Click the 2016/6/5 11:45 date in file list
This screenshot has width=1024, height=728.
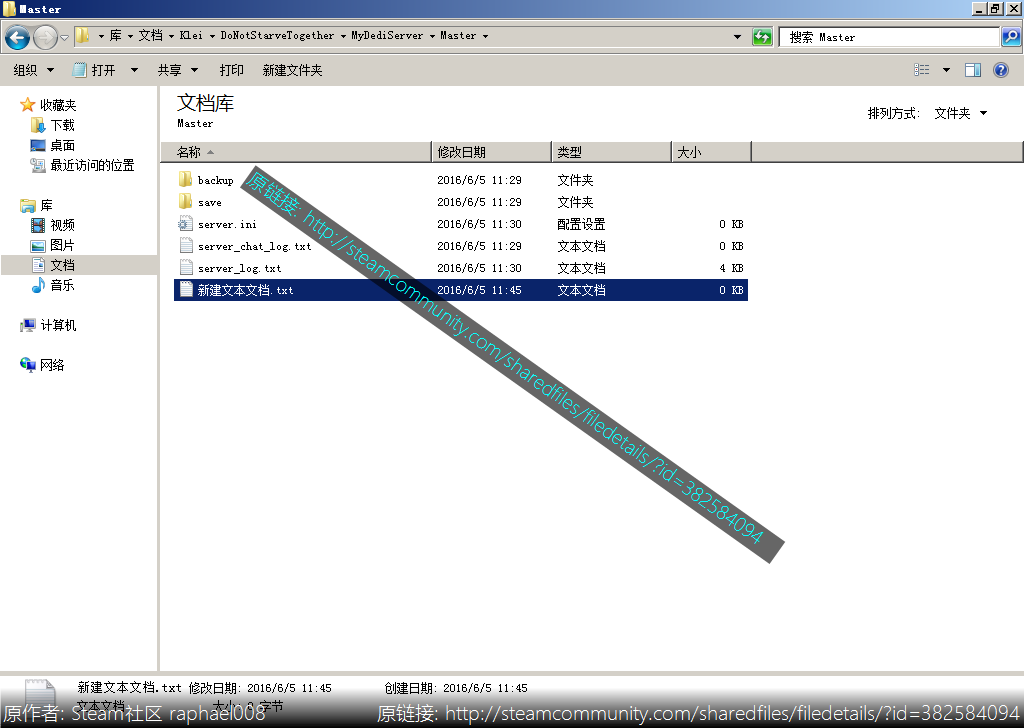click(479, 290)
